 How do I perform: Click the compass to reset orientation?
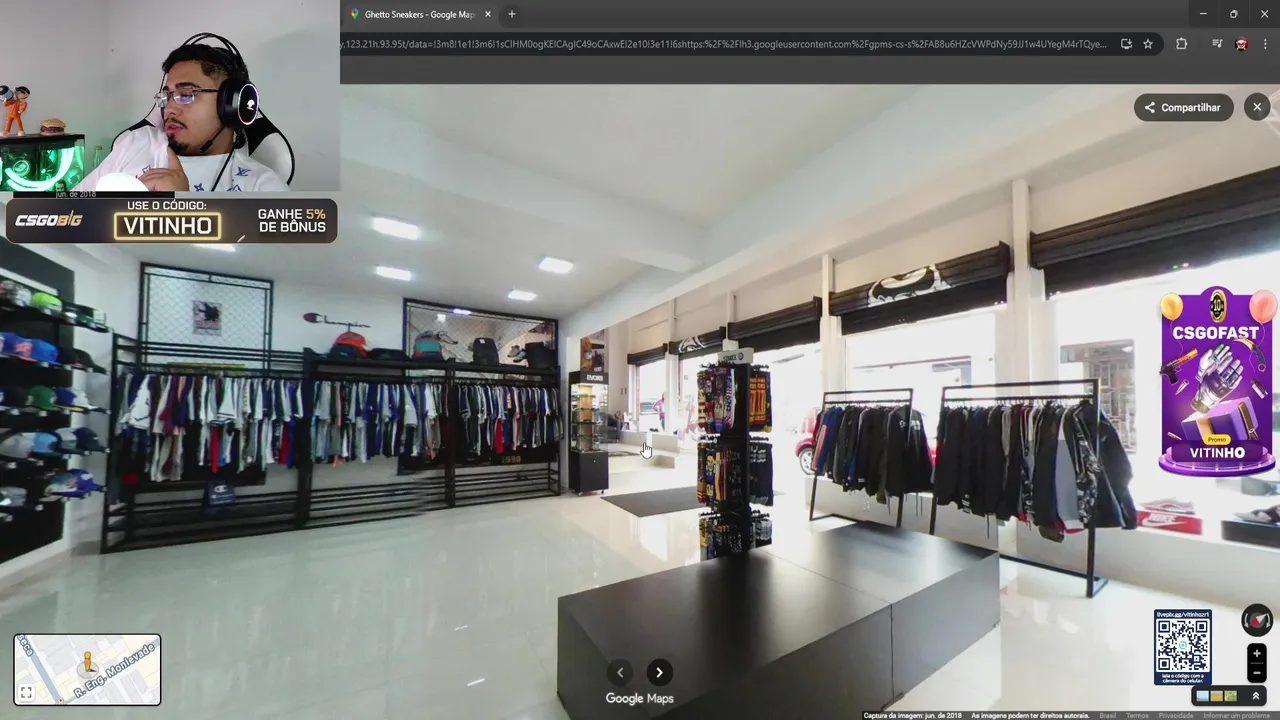pos(1257,620)
